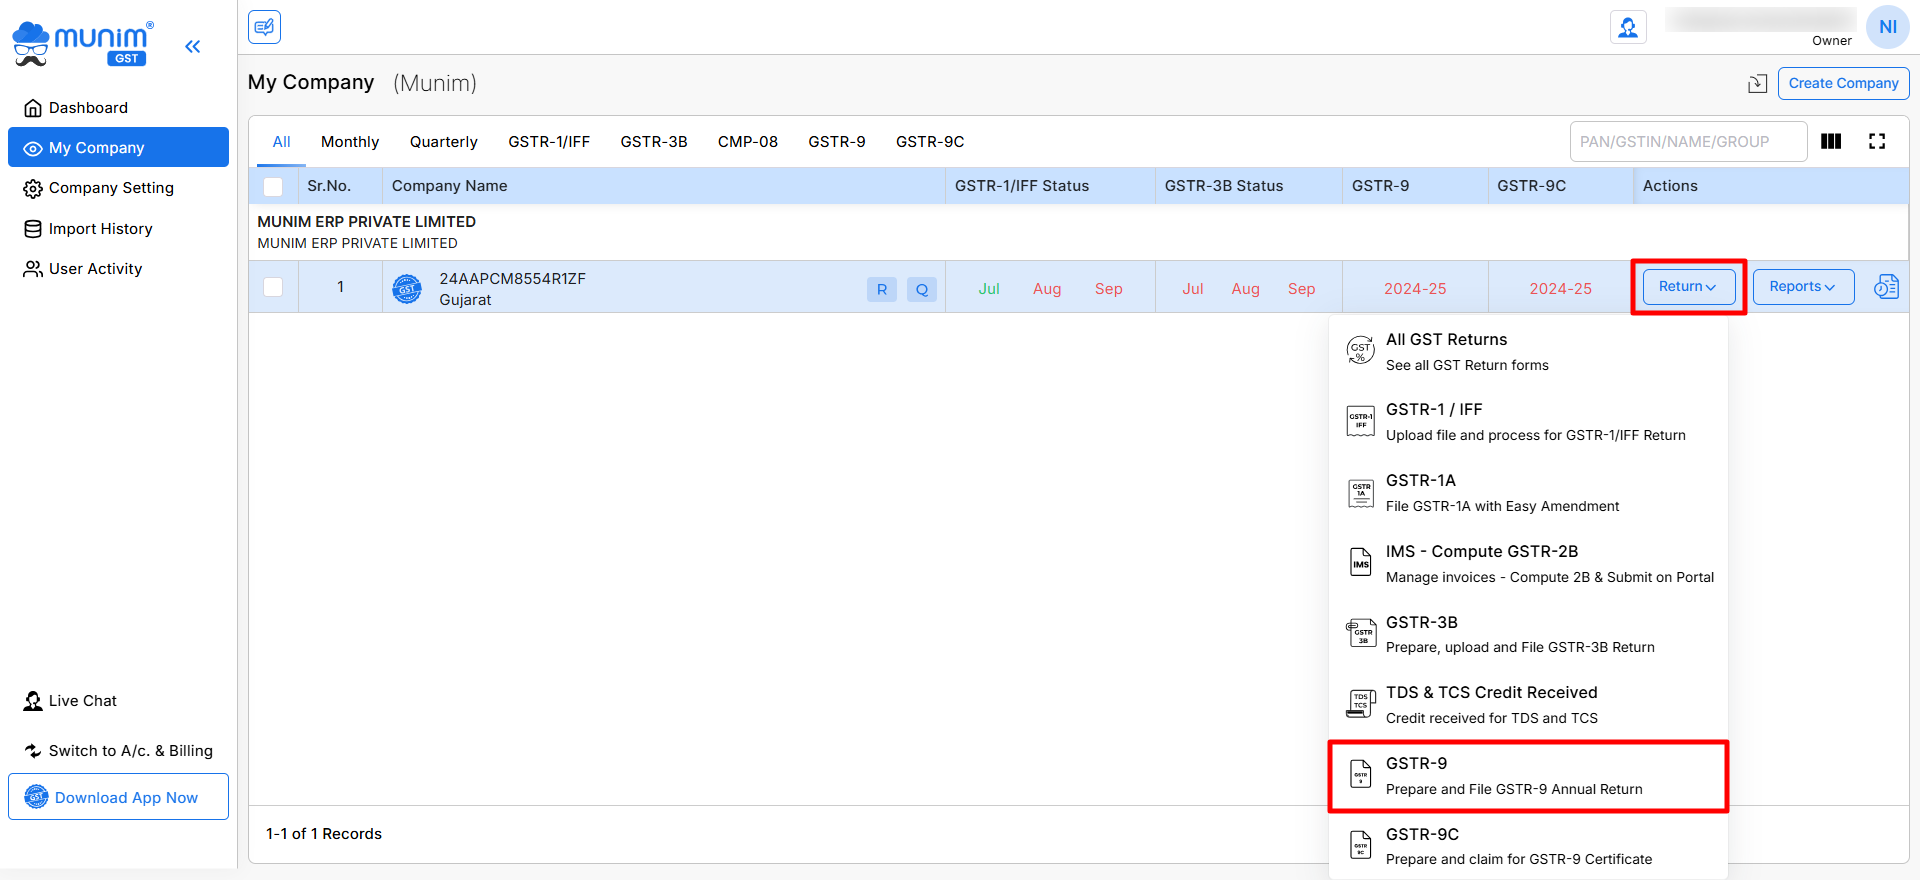Collapse the sidebar with double-chevron icon
Viewport: 1920px width, 881px height.
coord(193,46)
